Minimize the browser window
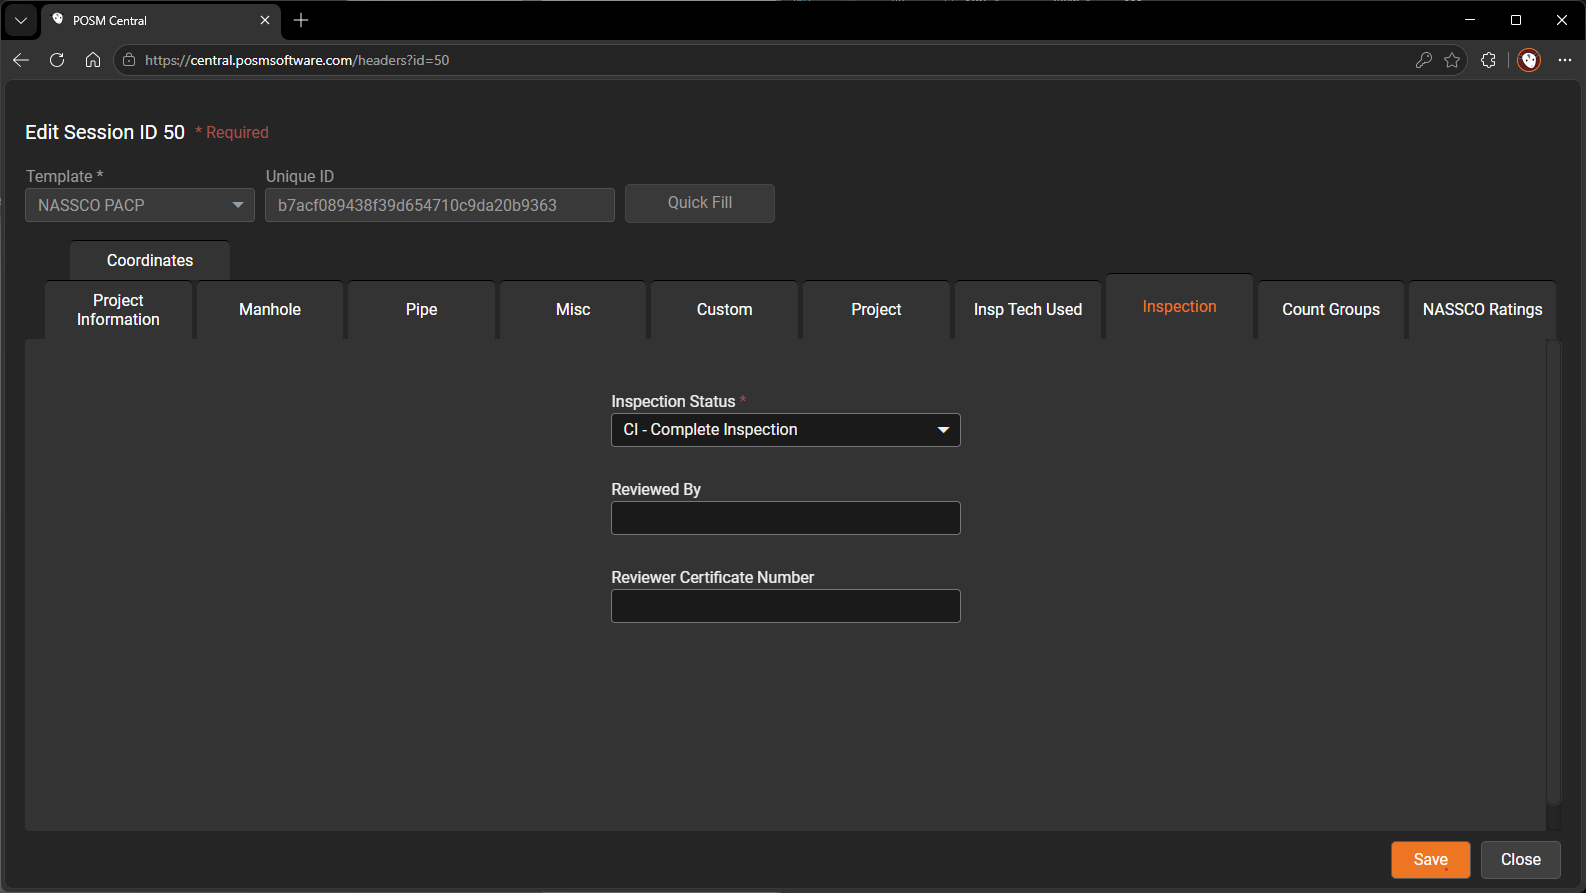This screenshot has height=893, width=1586. click(1470, 20)
